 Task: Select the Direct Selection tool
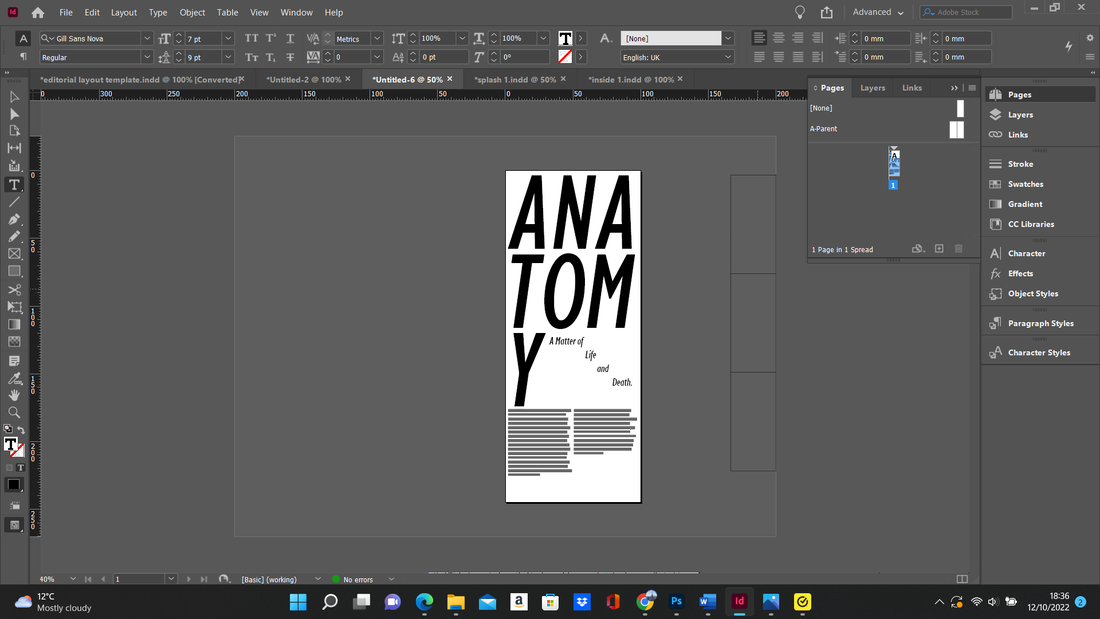pos(14,114)
